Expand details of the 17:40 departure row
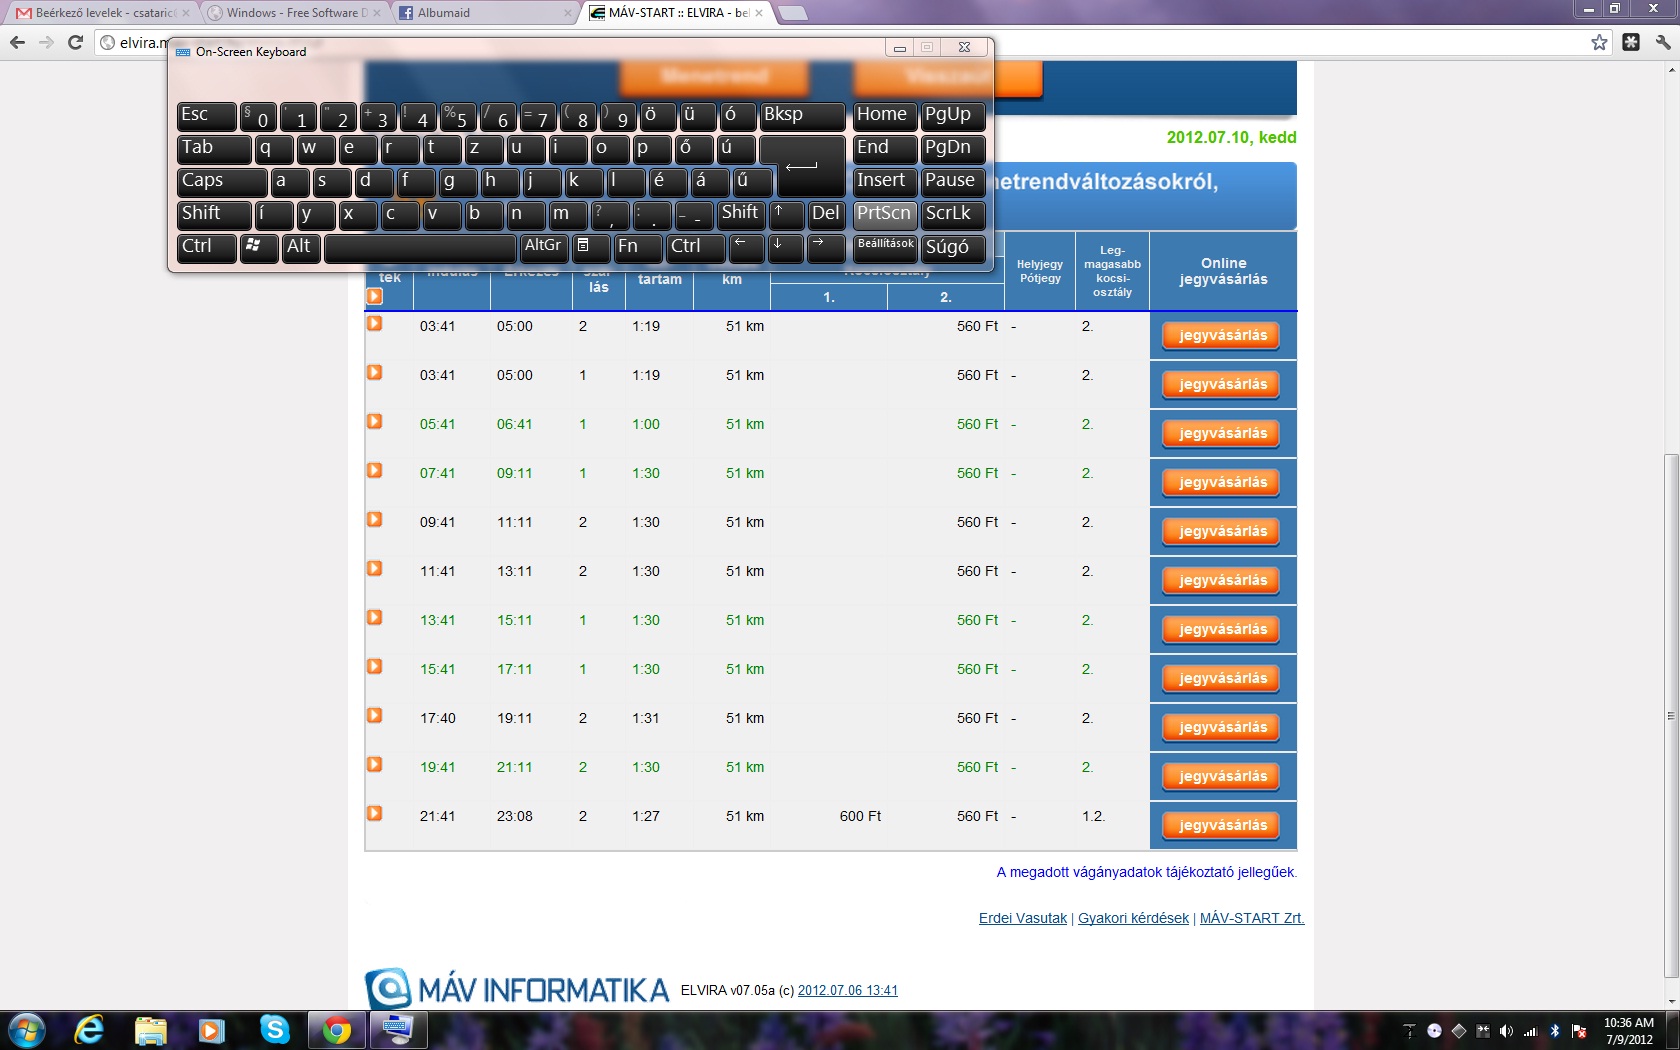The width and height of the screenshot is (1680, 1050). pyautogui.click(x=375, y=716)
